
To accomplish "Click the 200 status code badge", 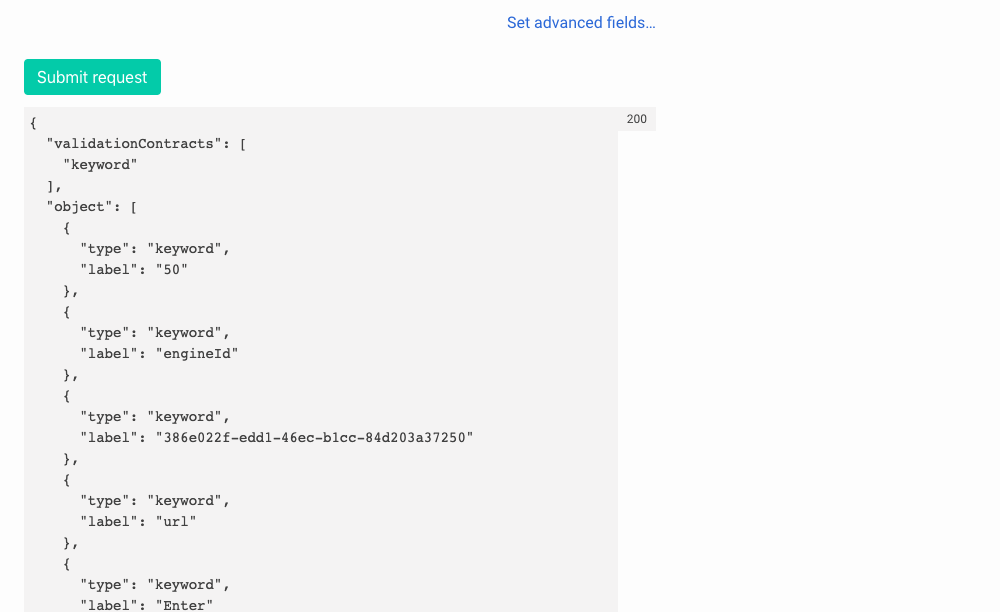I will [636, 119].
